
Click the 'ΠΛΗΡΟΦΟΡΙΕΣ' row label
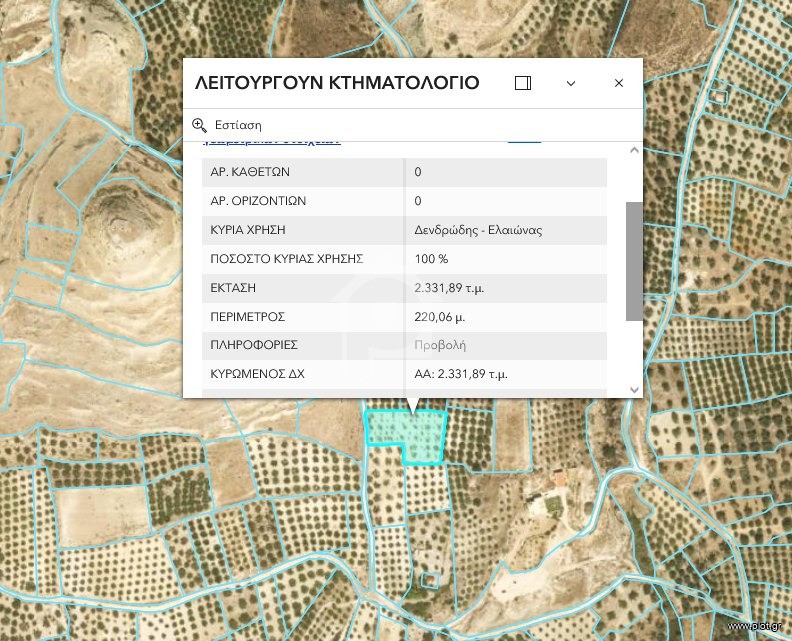[x=254, y=345]
